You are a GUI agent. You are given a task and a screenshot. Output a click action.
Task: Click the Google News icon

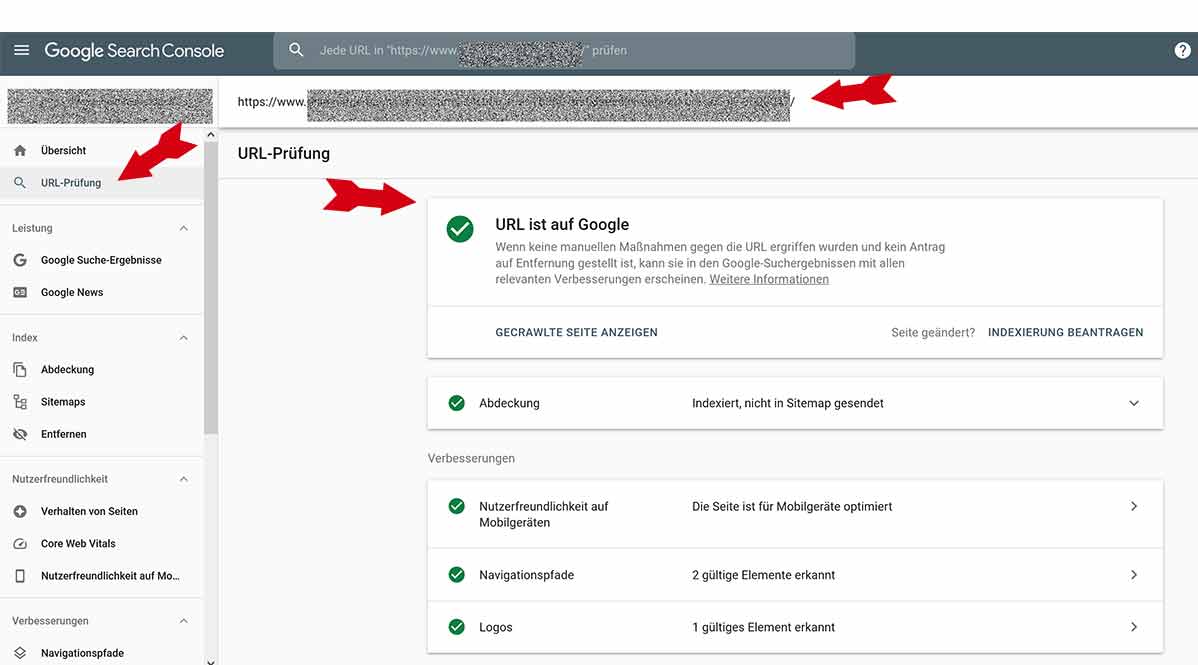coord(20,292)
